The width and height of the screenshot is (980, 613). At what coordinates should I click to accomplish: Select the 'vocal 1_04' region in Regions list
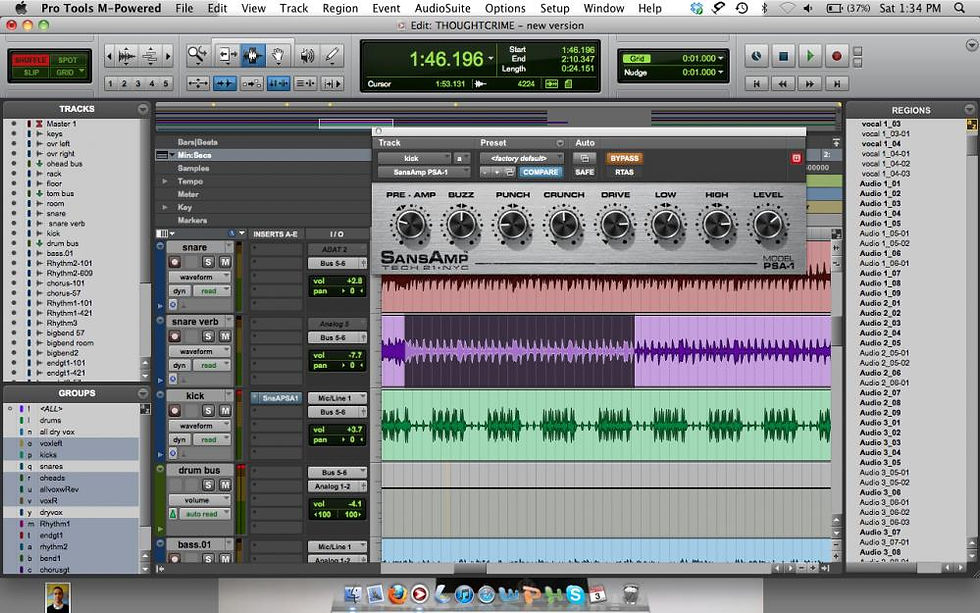coord(881,144)
